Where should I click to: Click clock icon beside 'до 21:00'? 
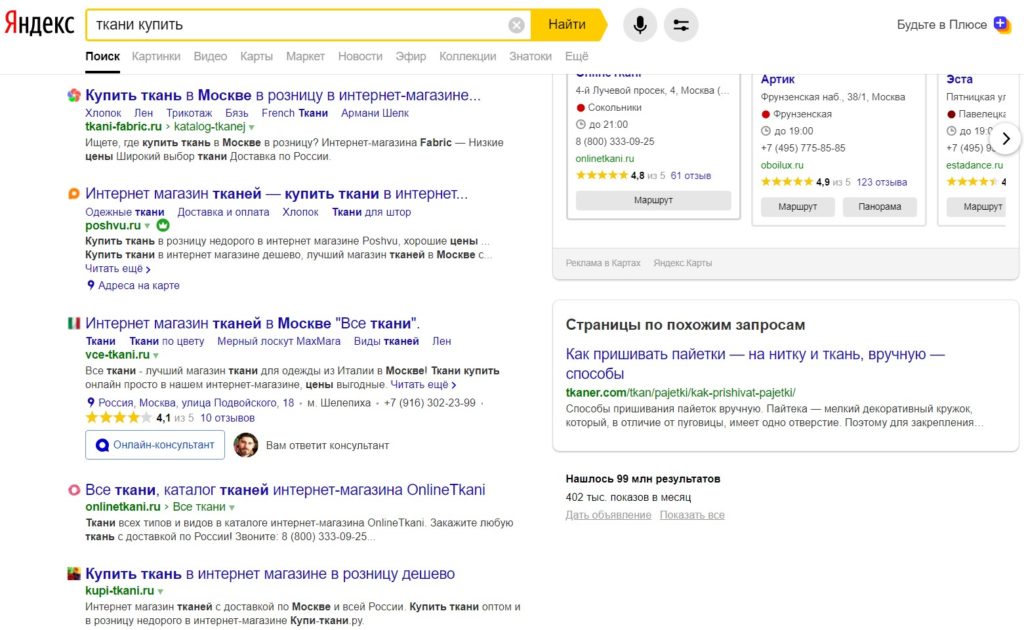580,125
